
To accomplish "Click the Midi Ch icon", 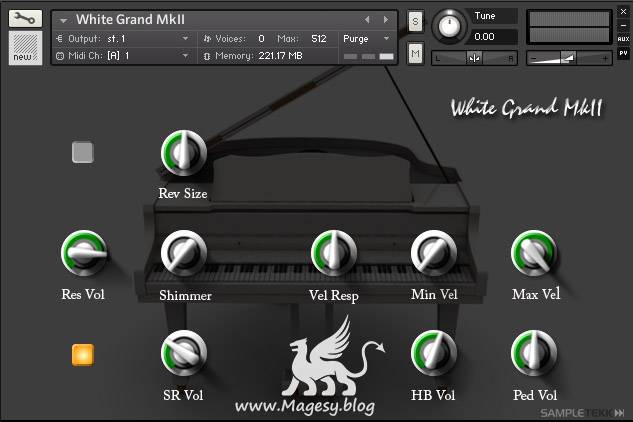I will pos(60,56).
